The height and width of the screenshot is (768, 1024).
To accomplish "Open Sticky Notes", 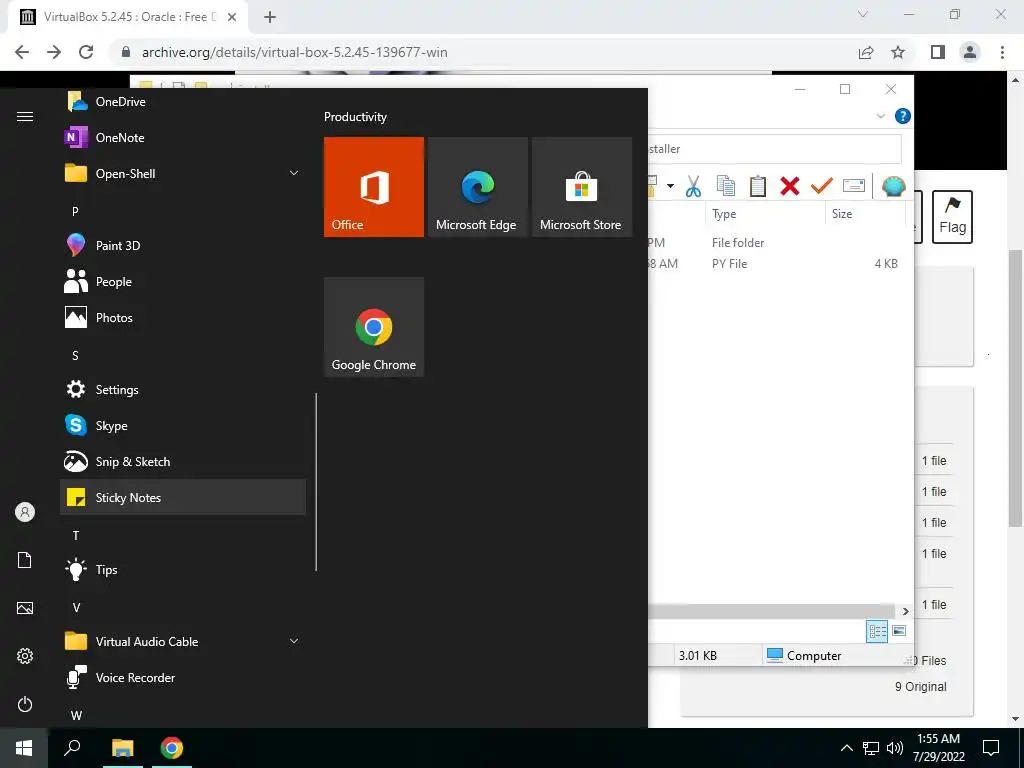I will pos(183,497).
